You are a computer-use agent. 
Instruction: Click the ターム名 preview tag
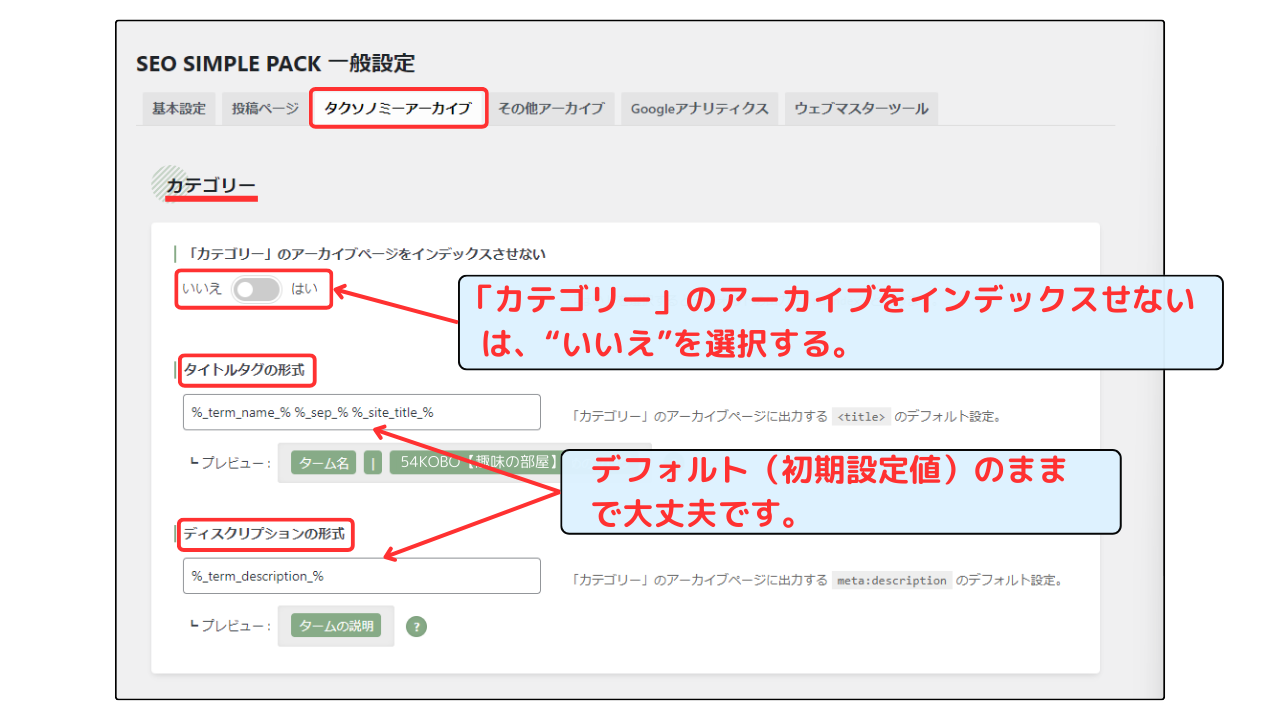(x=324, y=463)
